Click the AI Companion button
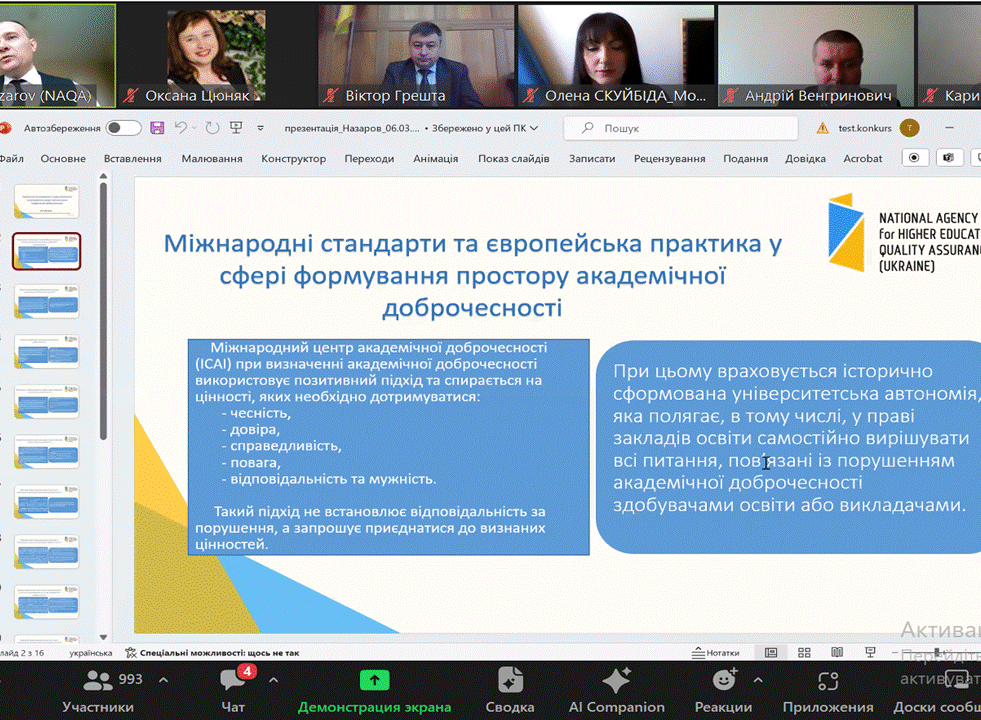This screenshot has height=720, width=981. tap(616, 691)
